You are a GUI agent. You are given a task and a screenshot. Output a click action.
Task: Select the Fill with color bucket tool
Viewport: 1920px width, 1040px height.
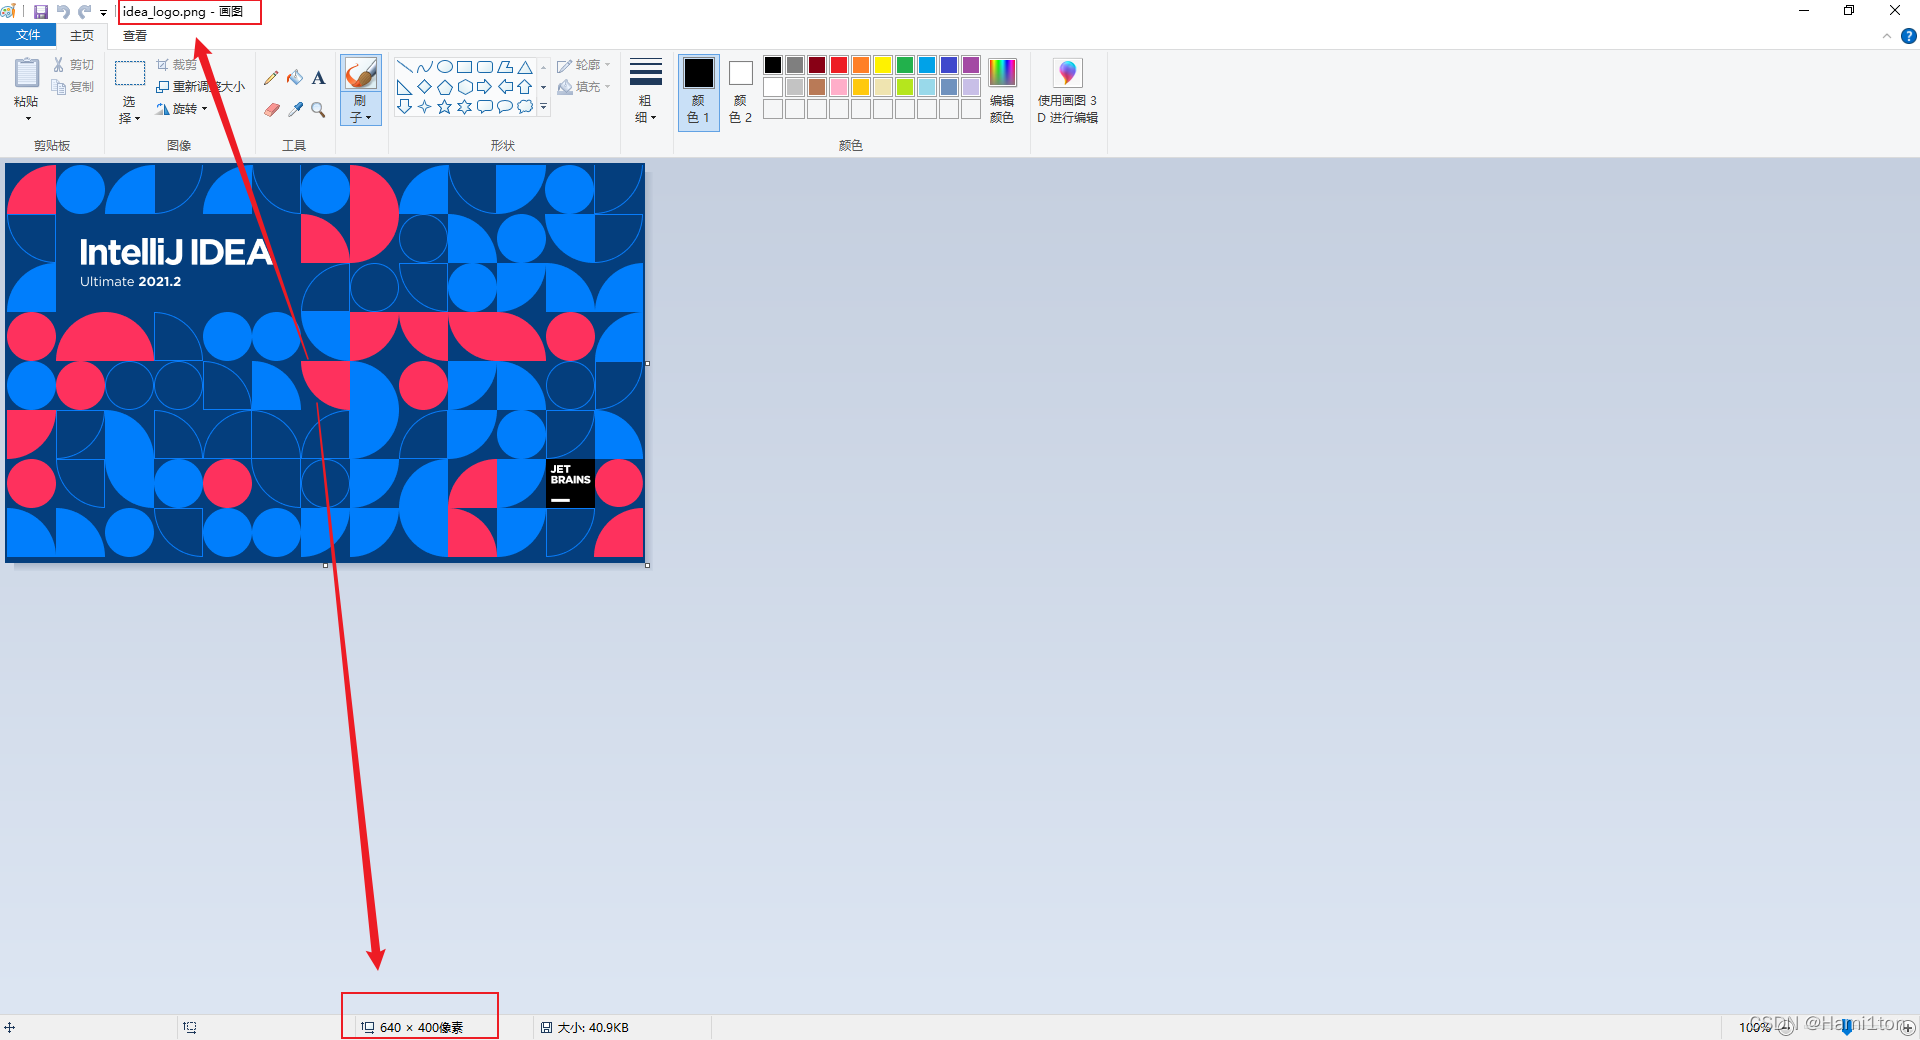(295, 78)
